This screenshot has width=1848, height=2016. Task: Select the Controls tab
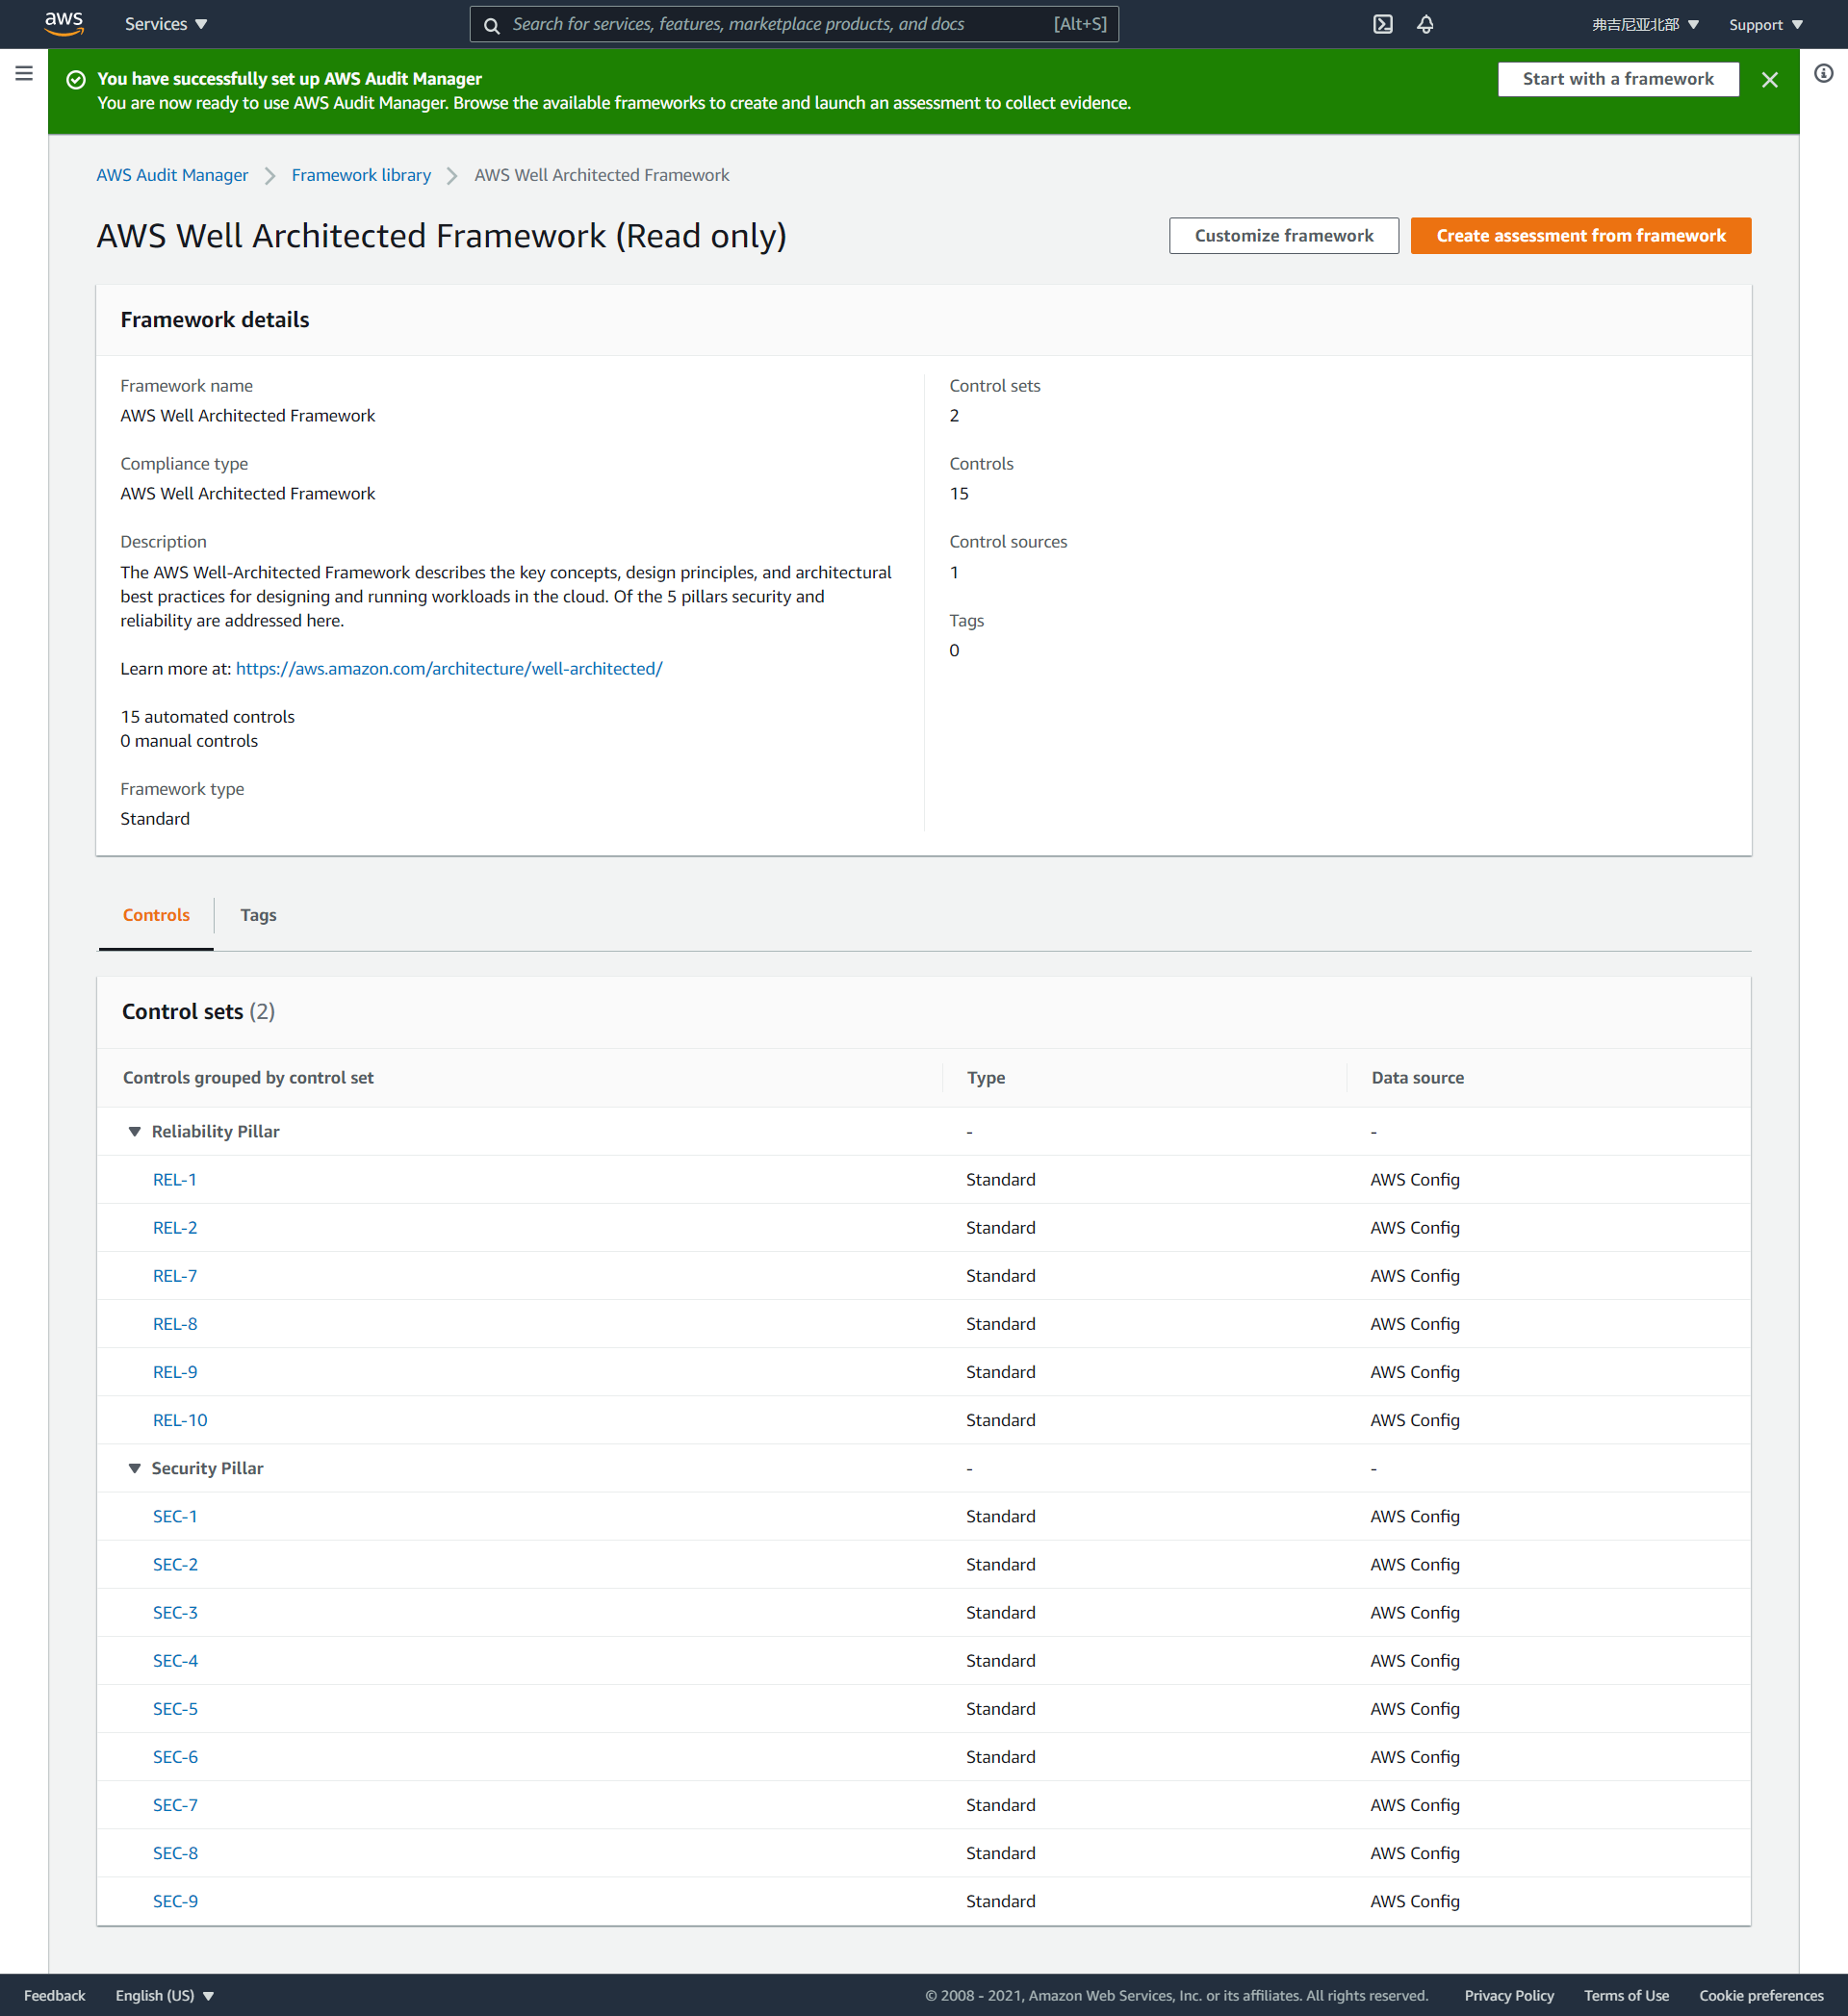pyautogui.click(x=156, y=915)
